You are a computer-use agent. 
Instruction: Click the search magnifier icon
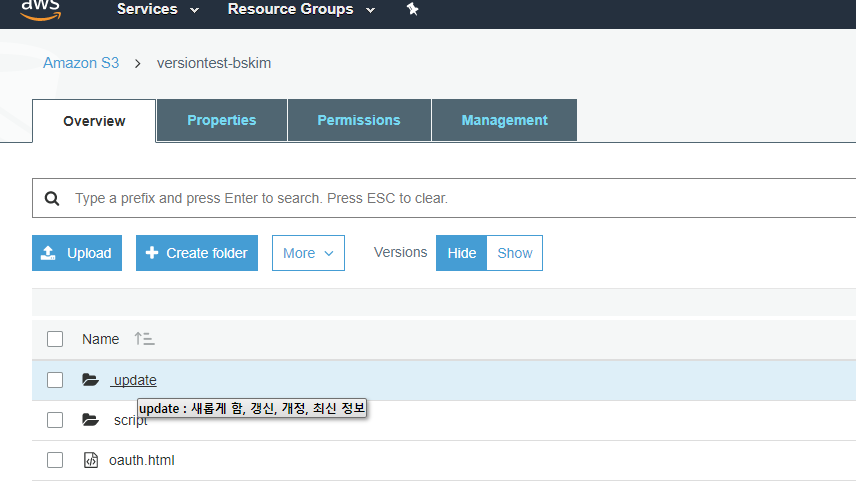pyautogui.click(x=52, y=198)
